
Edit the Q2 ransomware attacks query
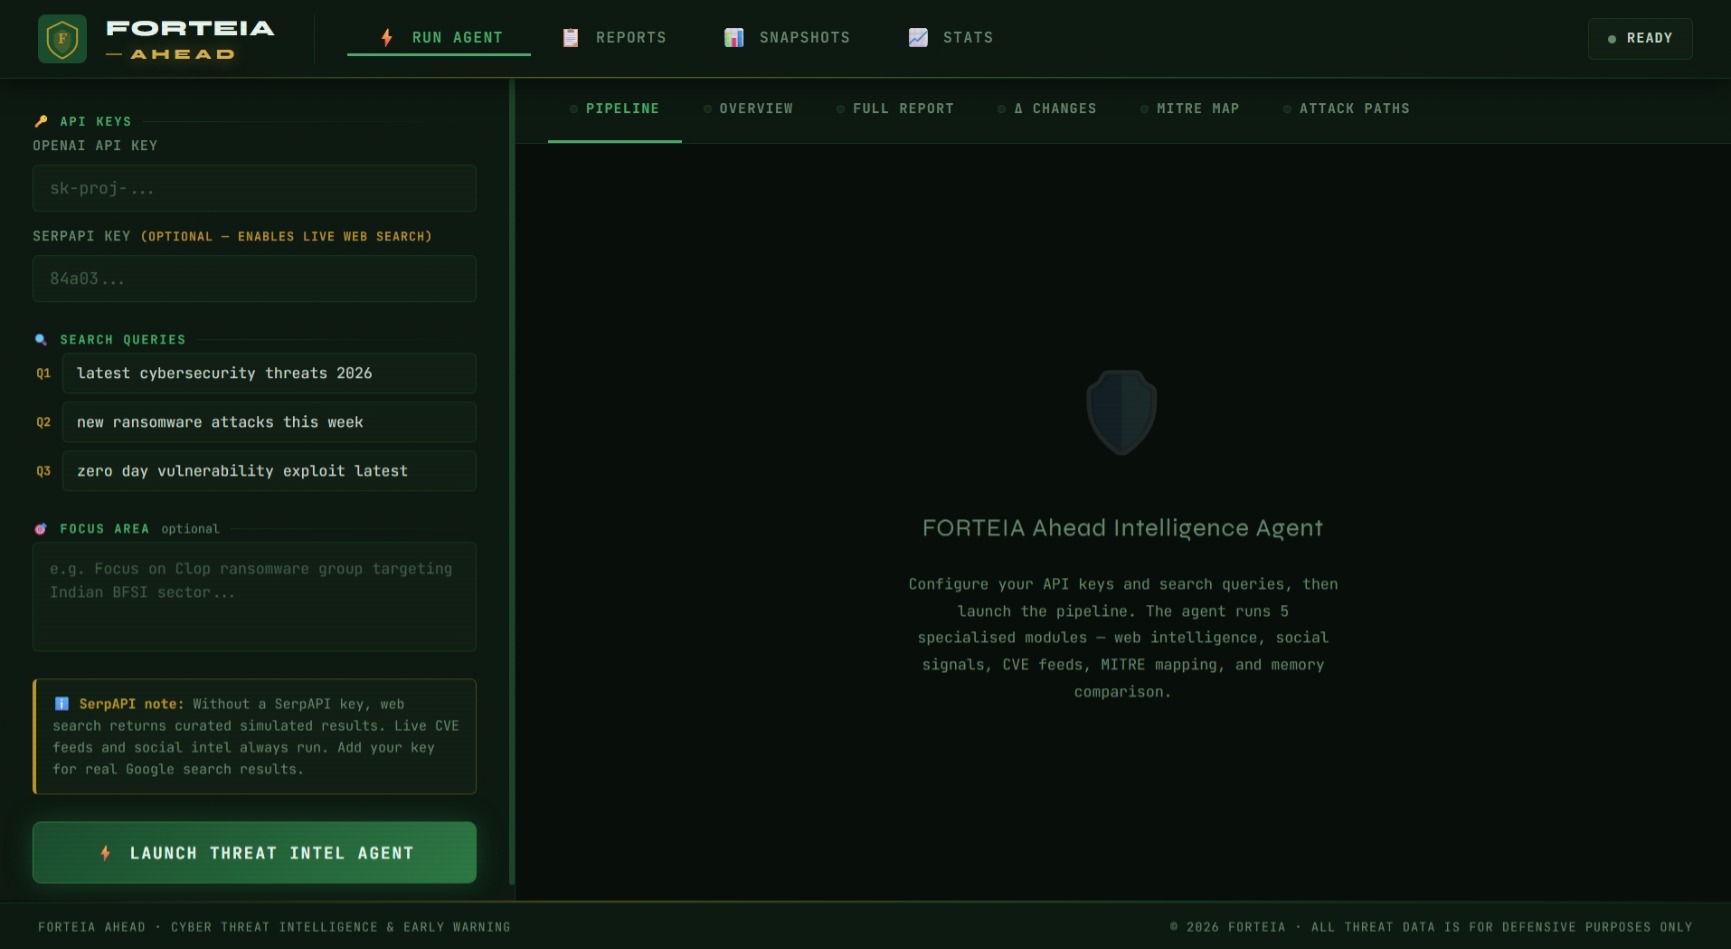[x=269, y=422]
